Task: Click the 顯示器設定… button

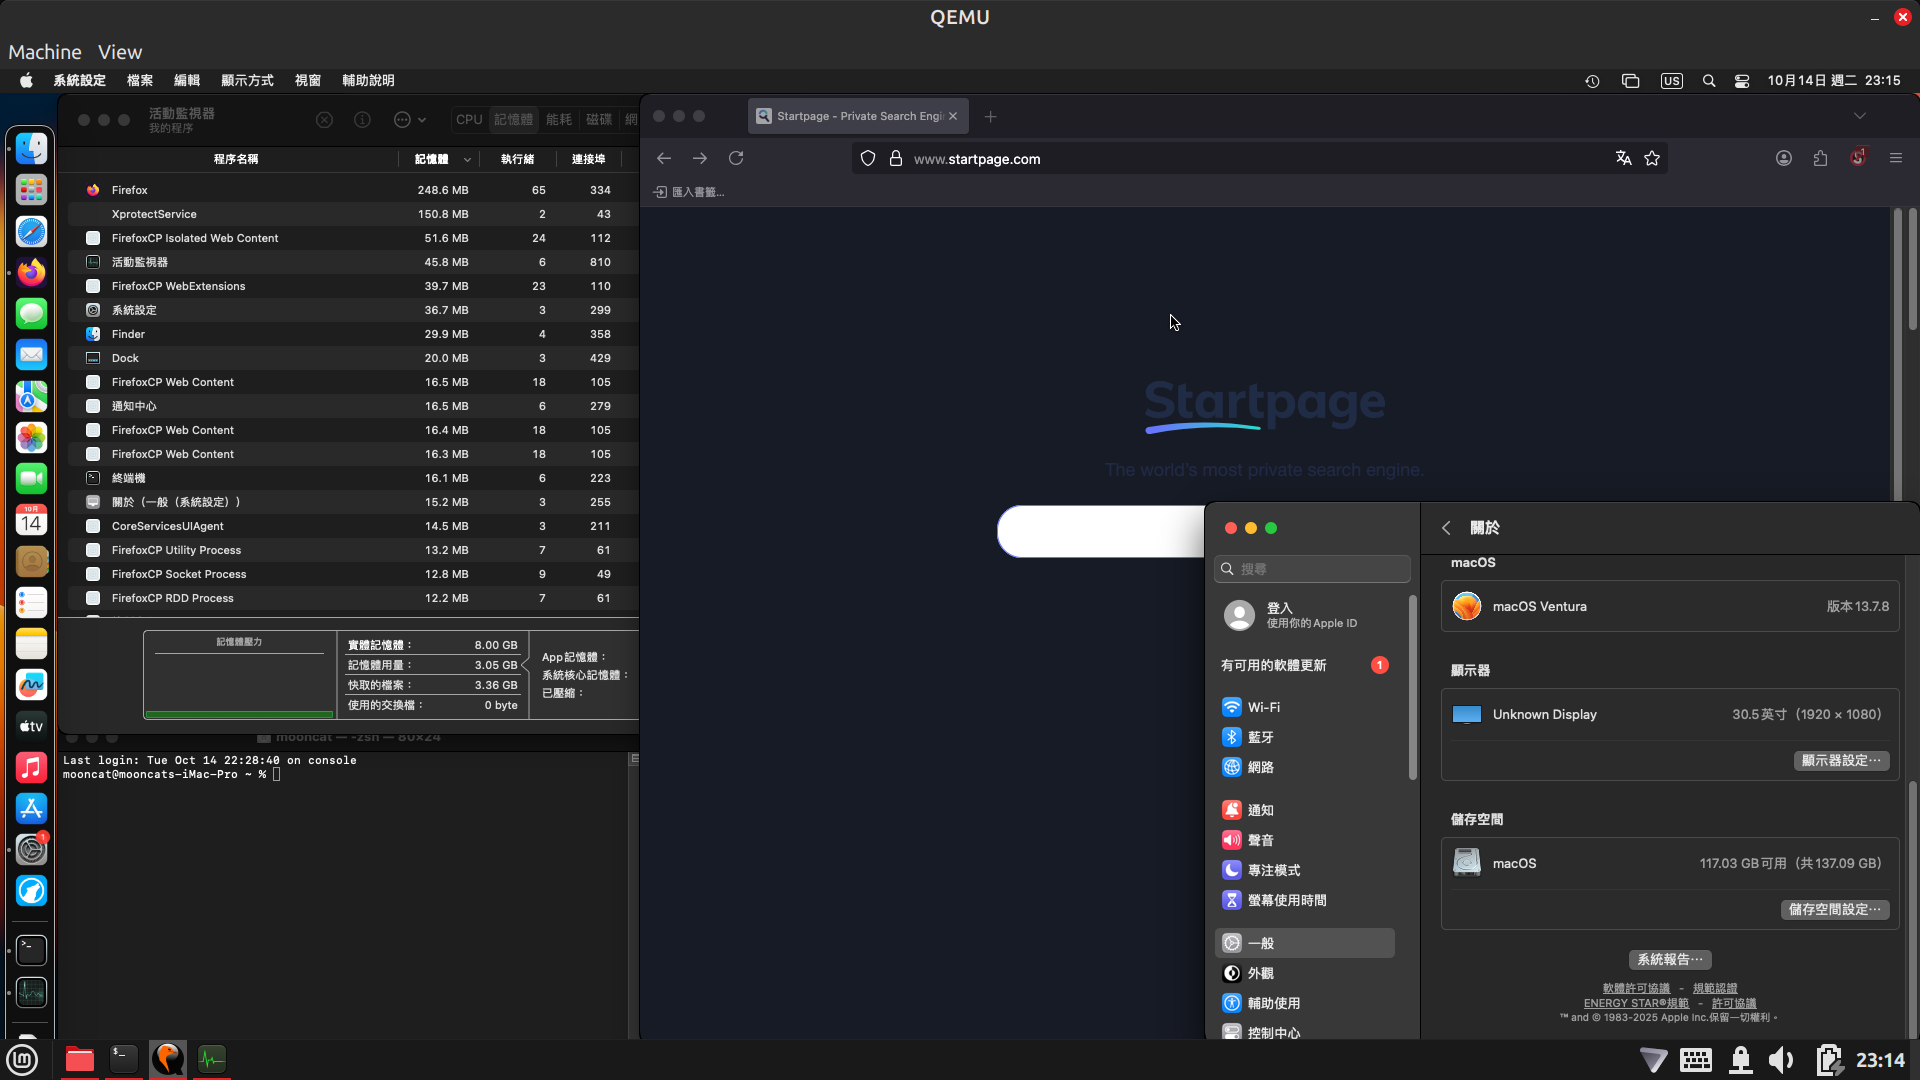Action: [x=1840, y=761]
